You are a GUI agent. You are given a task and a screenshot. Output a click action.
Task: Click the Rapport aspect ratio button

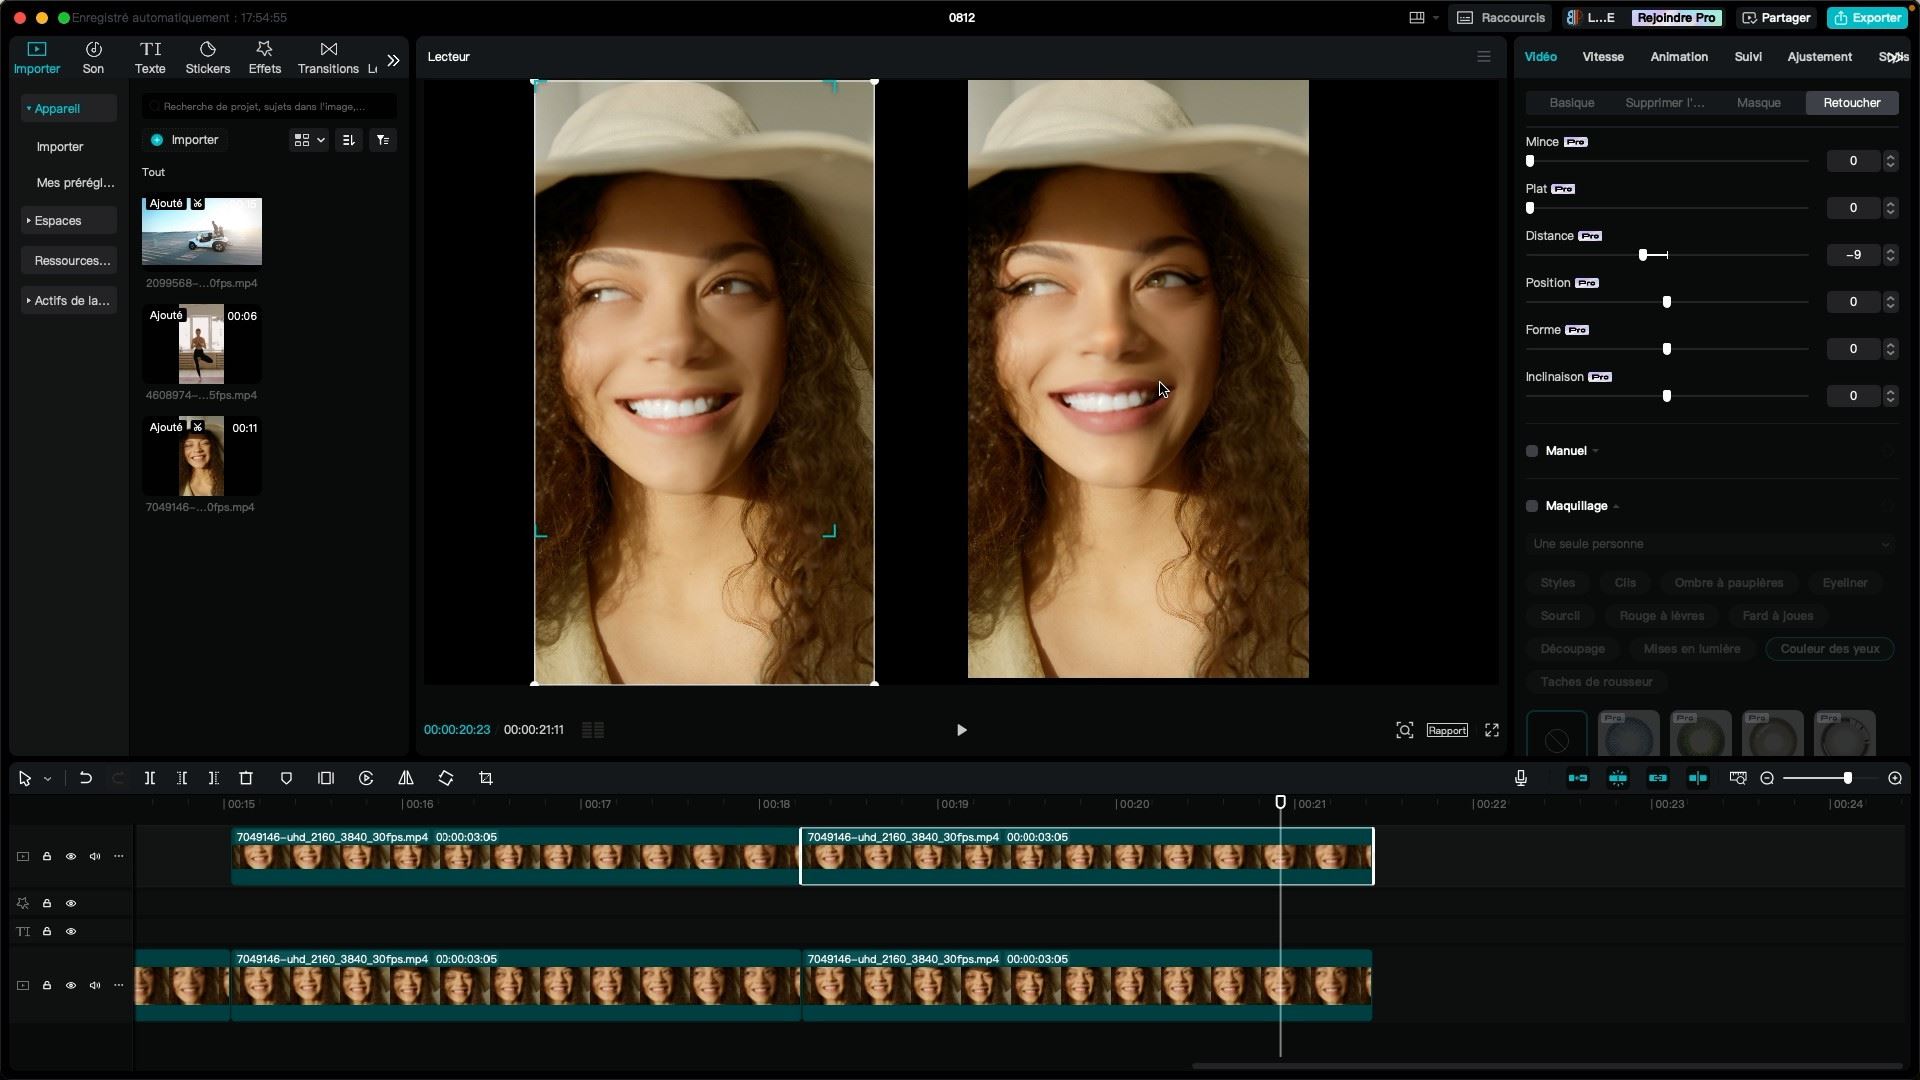pos(1447,730)
